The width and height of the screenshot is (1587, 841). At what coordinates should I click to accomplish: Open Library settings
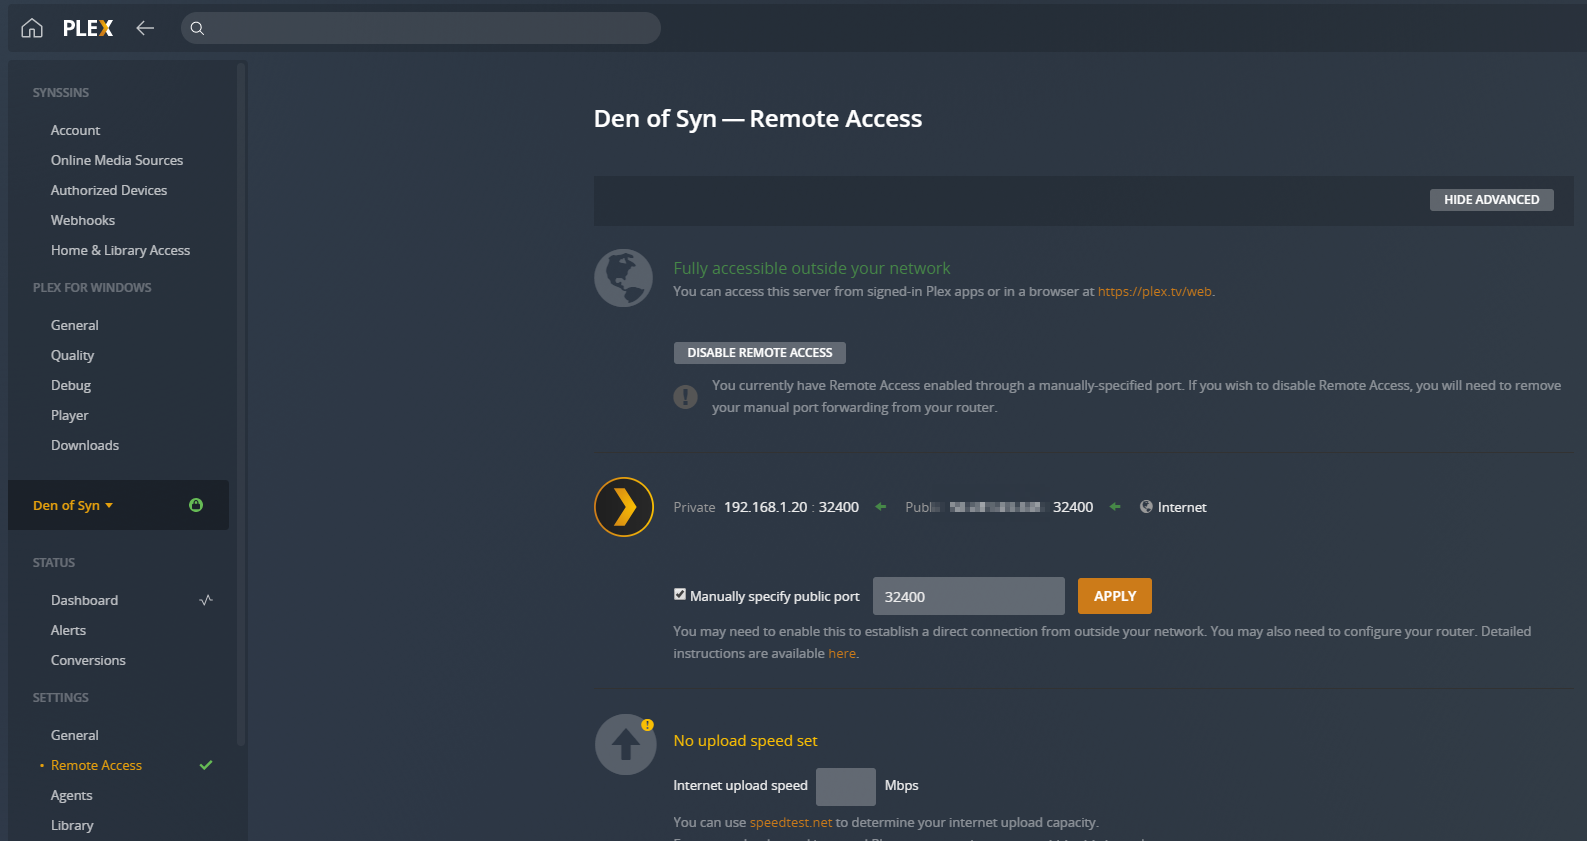[73, 825]
